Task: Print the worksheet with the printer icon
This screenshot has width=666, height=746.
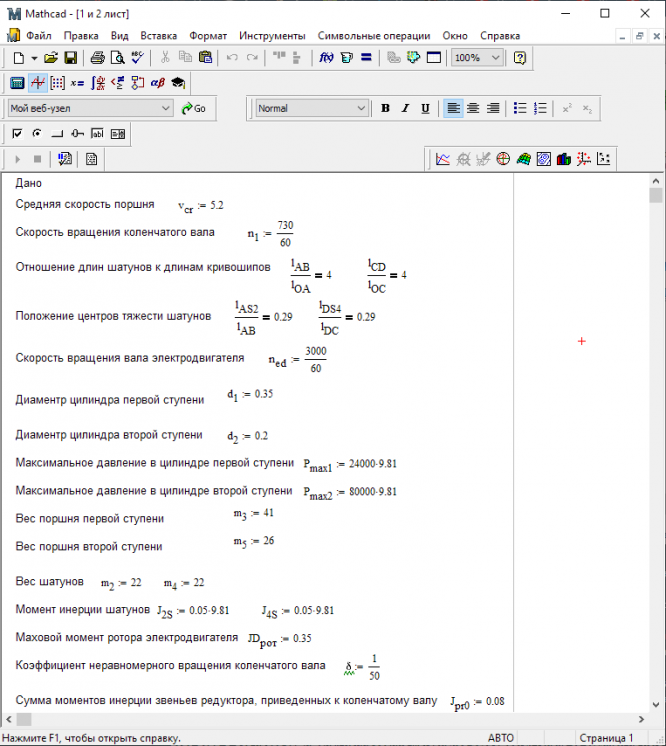Action: 98,58
